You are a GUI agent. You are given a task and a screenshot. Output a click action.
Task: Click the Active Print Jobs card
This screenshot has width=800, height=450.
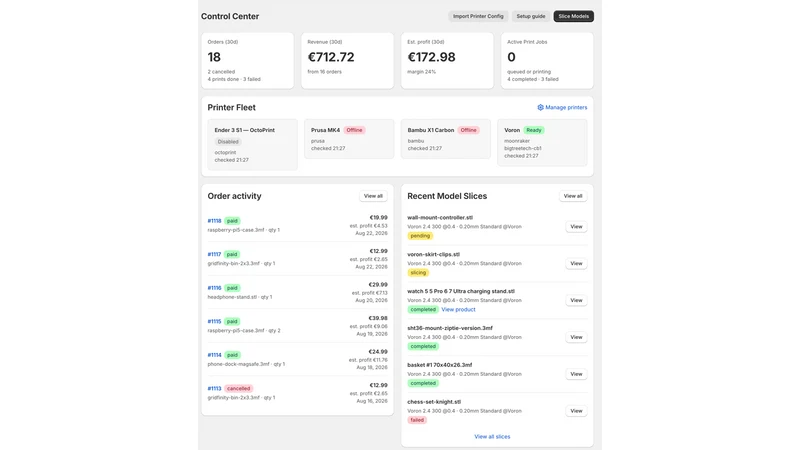pyautogui.click(x=547, y=61)
